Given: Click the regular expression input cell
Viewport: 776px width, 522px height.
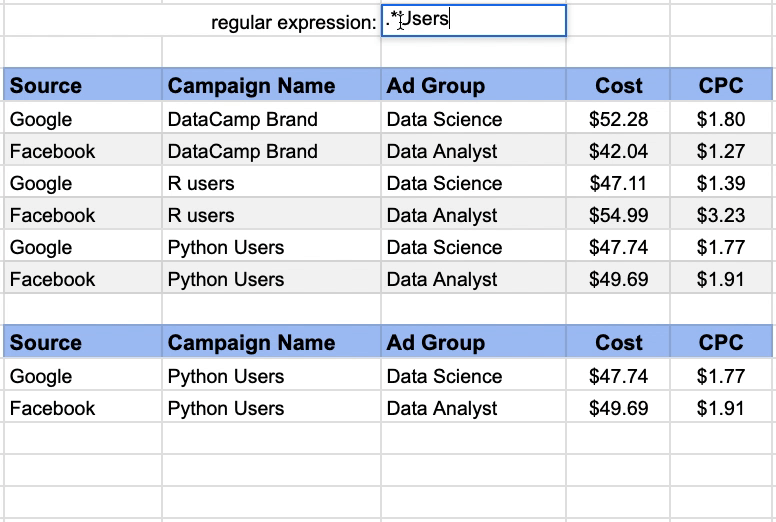Looking at the screenshot, I should point(474,20).
